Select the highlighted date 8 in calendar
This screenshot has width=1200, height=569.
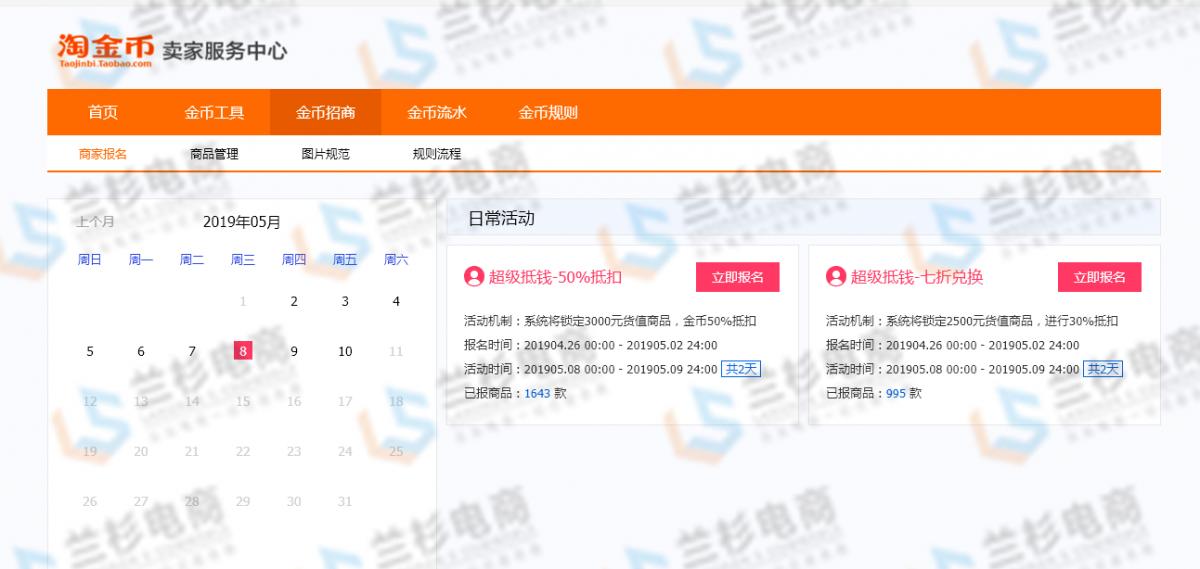(x=243, y=351)
